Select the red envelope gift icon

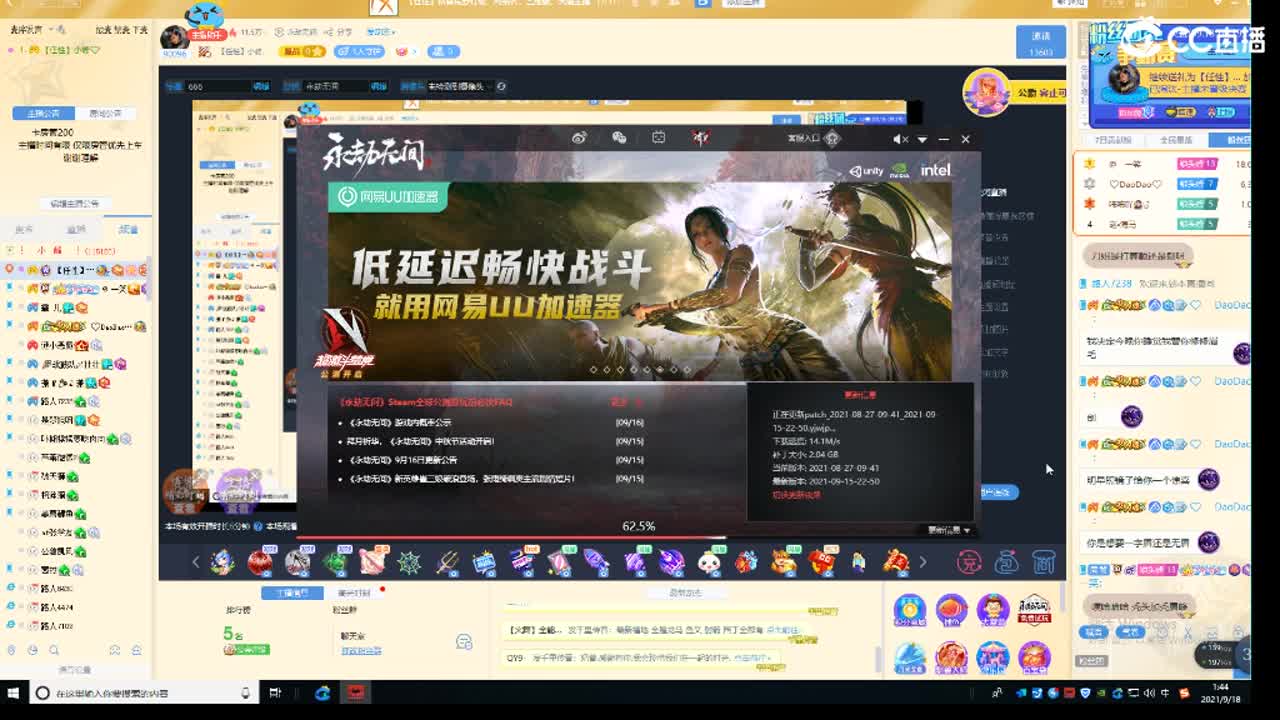[x=822, y=563]
